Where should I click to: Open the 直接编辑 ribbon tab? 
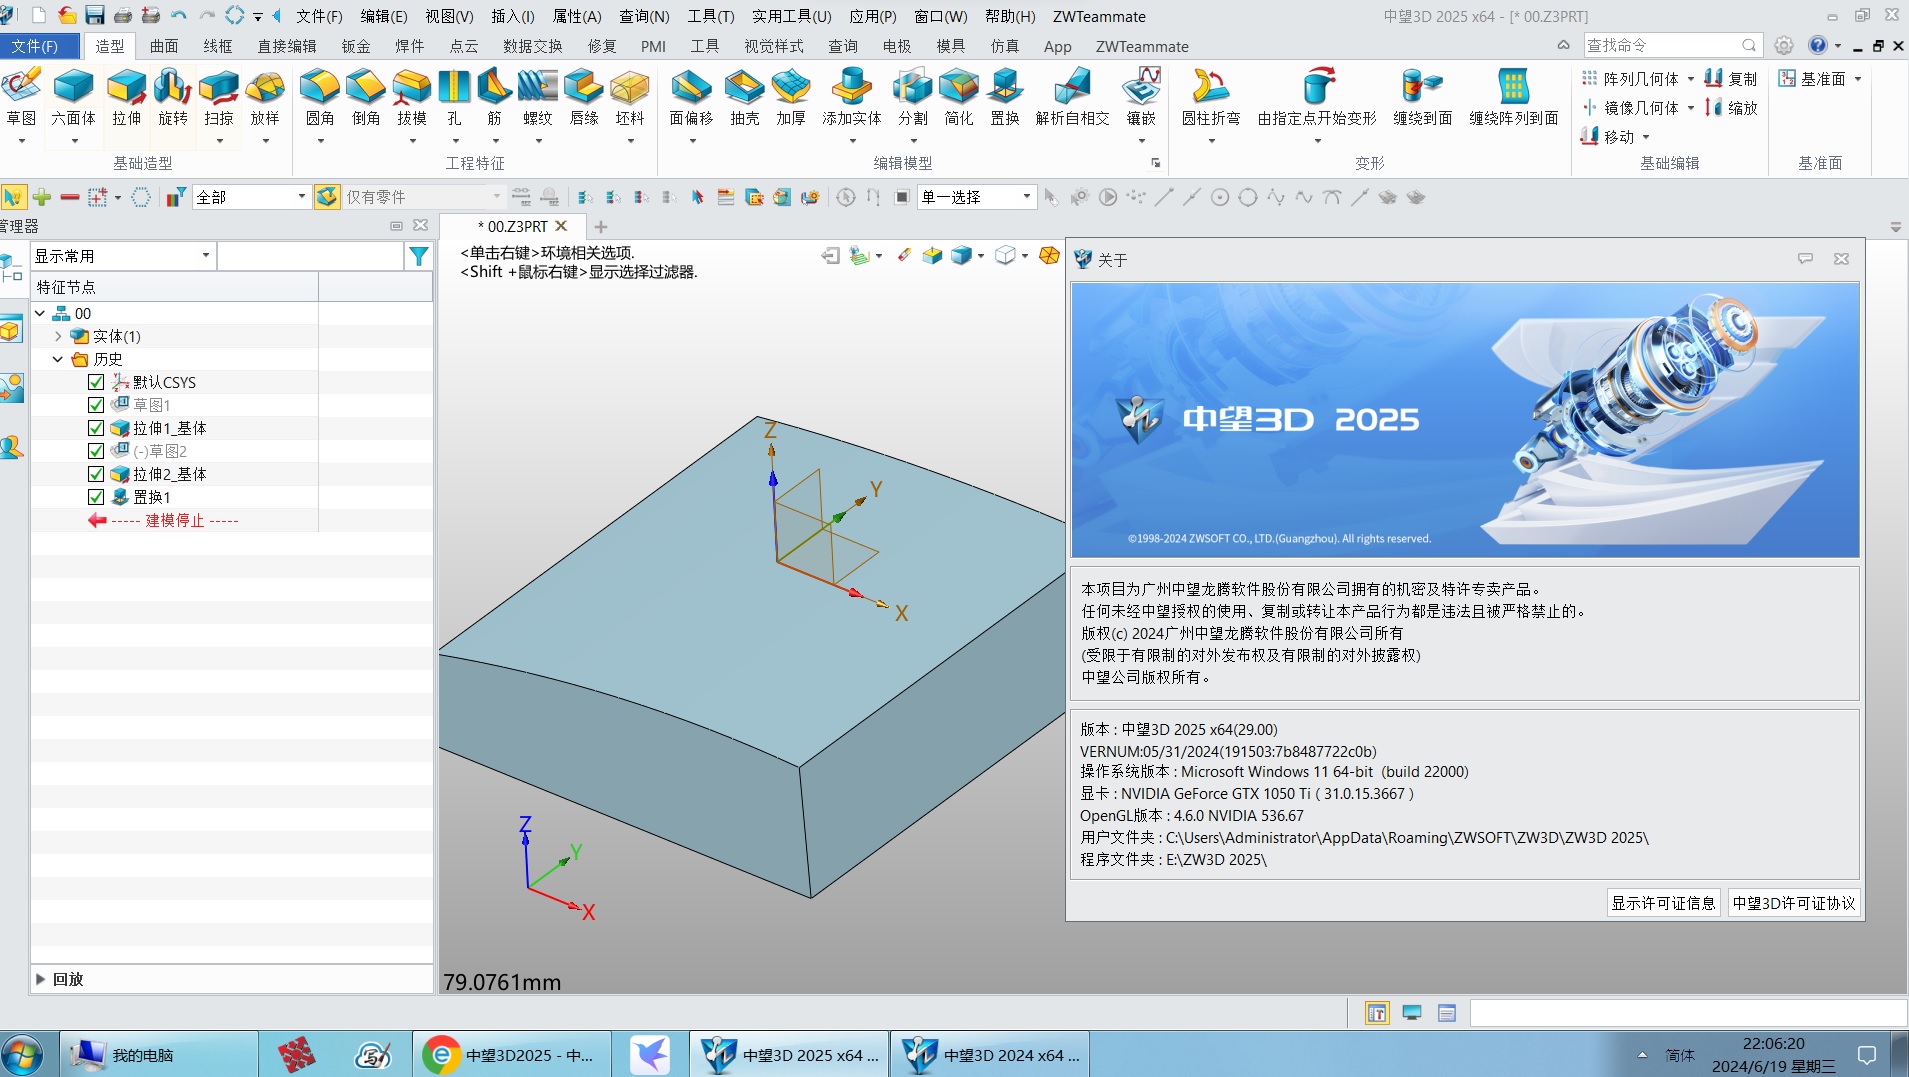pos(287,46)
